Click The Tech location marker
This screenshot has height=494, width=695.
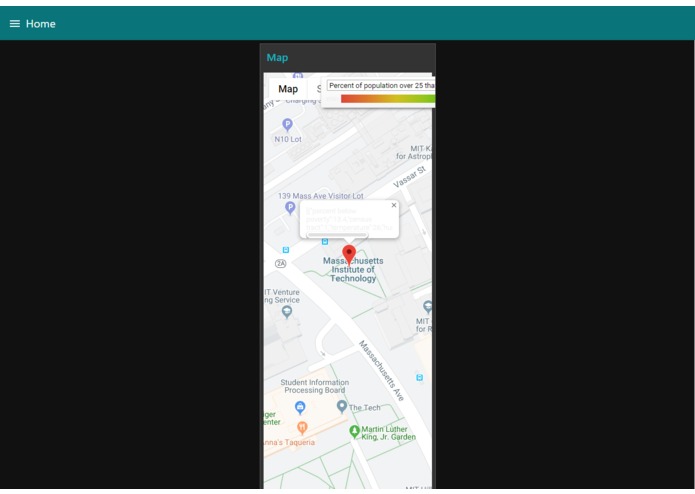[341, 406]
